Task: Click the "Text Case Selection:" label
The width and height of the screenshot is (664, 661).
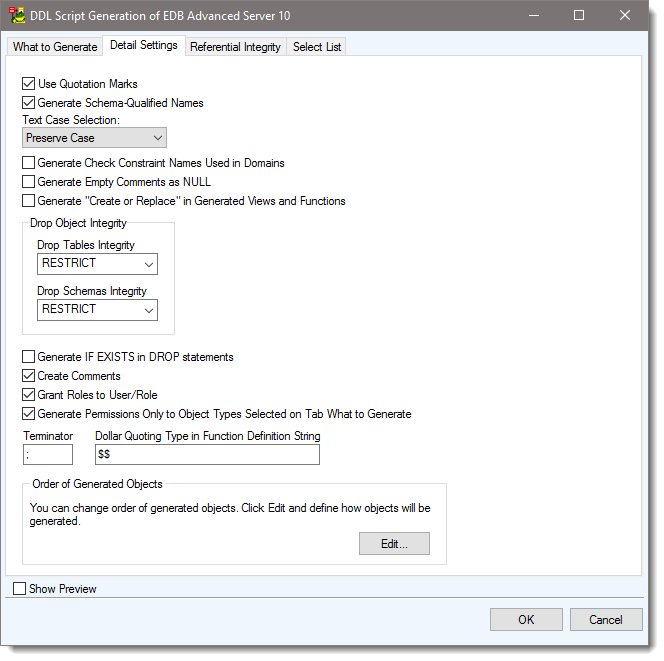Action: [71, 120]
